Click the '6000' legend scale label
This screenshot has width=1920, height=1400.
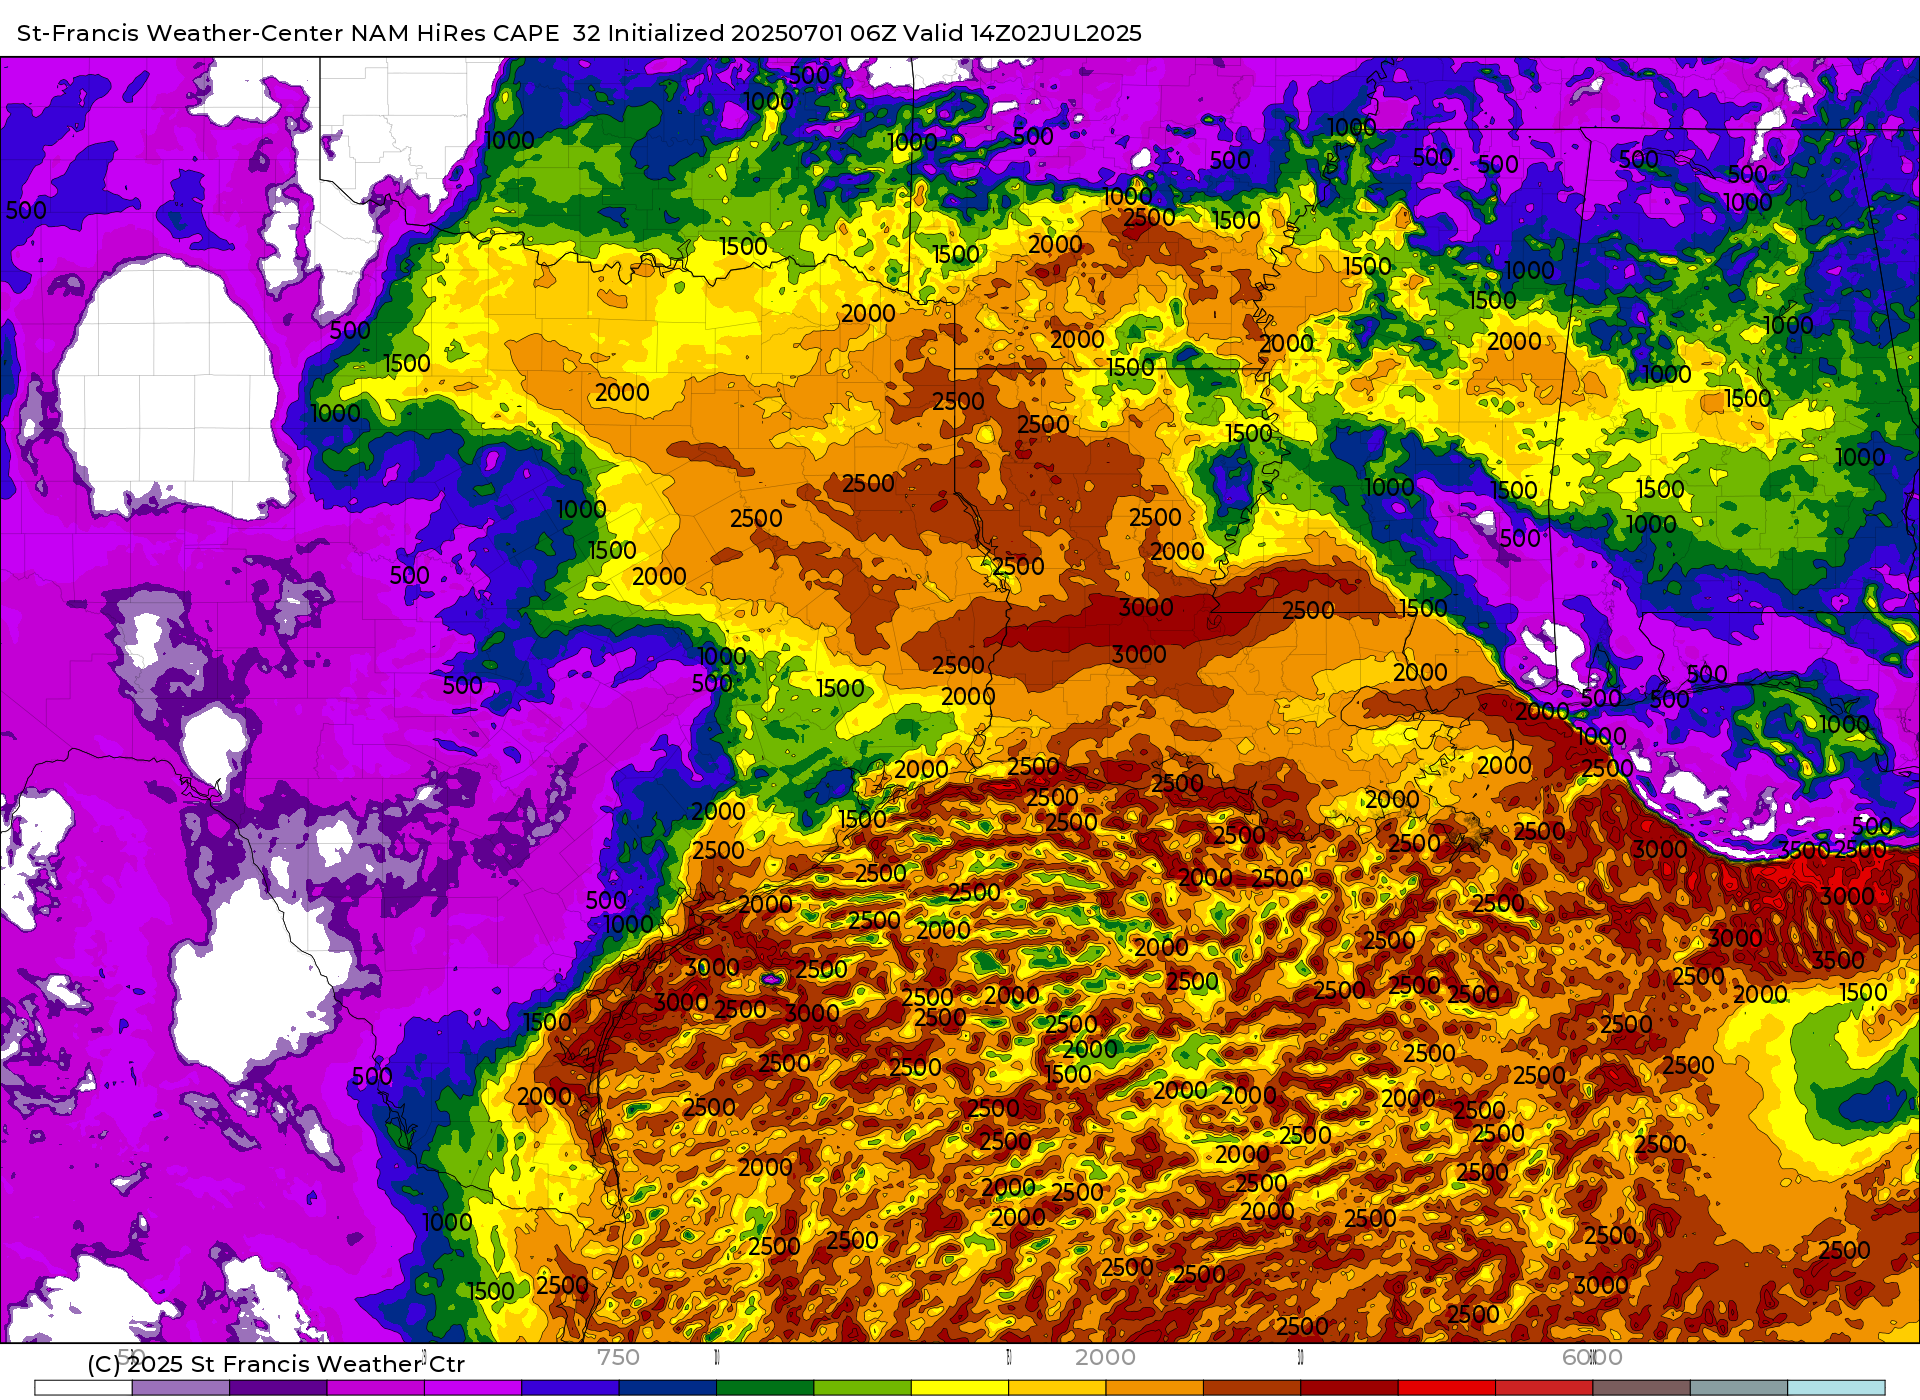(x=1592, y=1357)
